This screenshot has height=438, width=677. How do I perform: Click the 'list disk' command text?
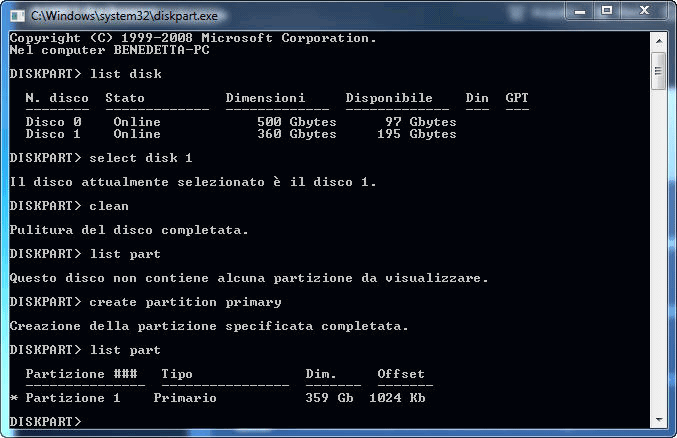125,74
